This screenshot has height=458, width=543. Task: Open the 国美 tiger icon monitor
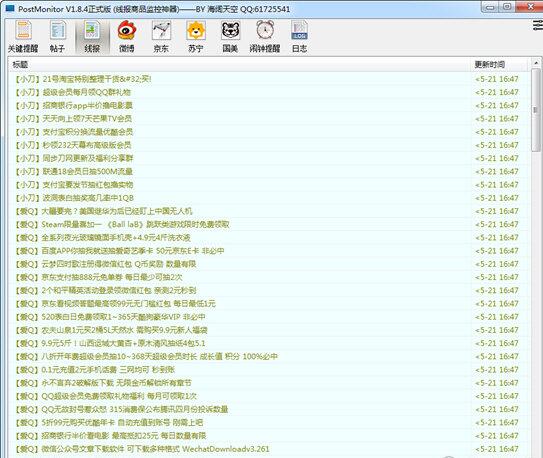point(231,36)
